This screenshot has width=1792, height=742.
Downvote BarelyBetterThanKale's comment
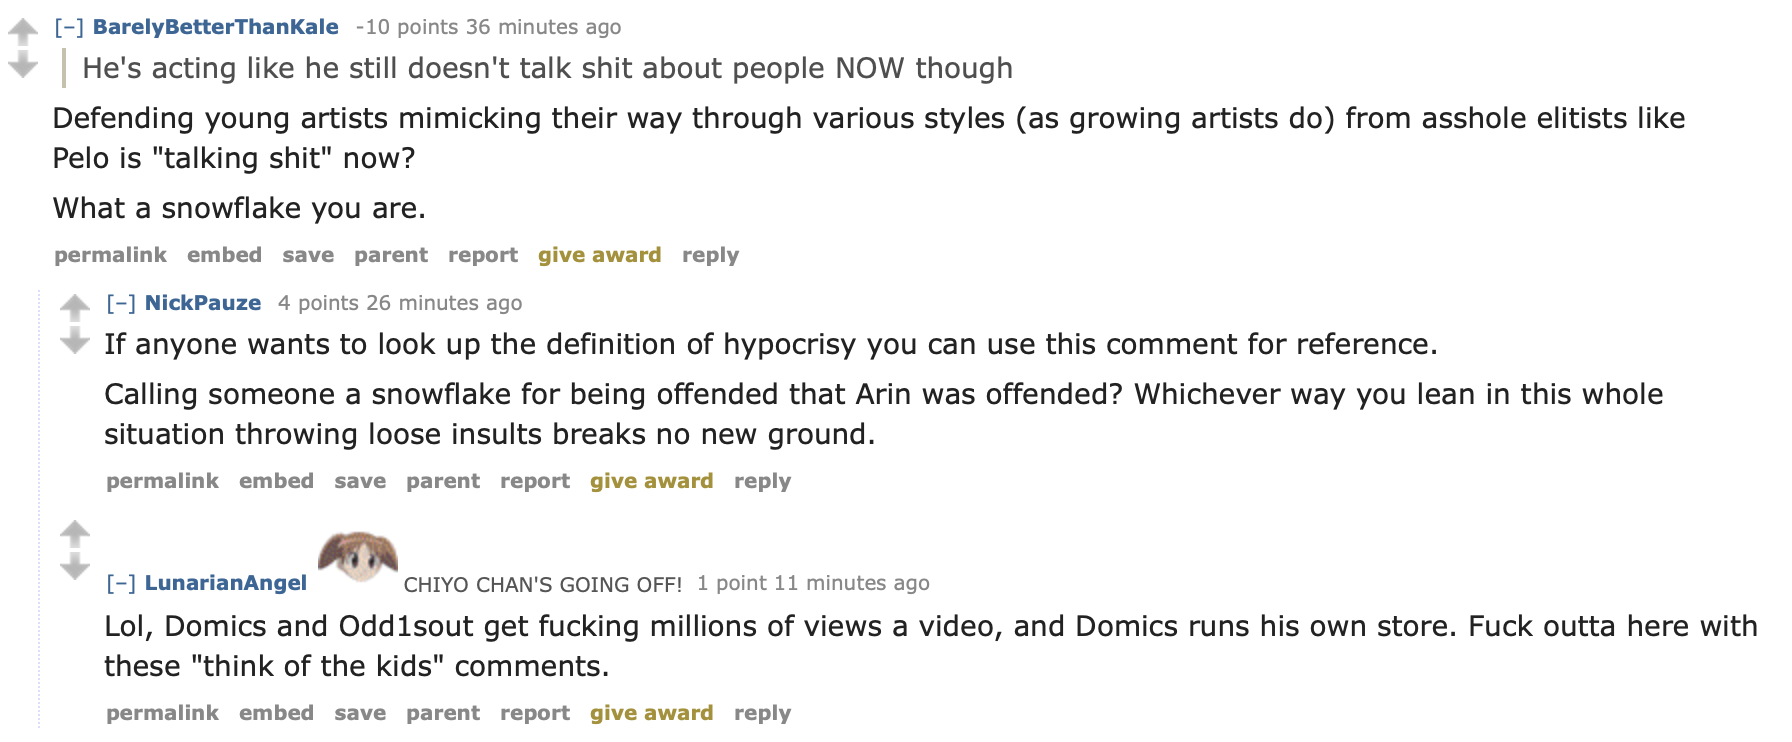point(23,66)
